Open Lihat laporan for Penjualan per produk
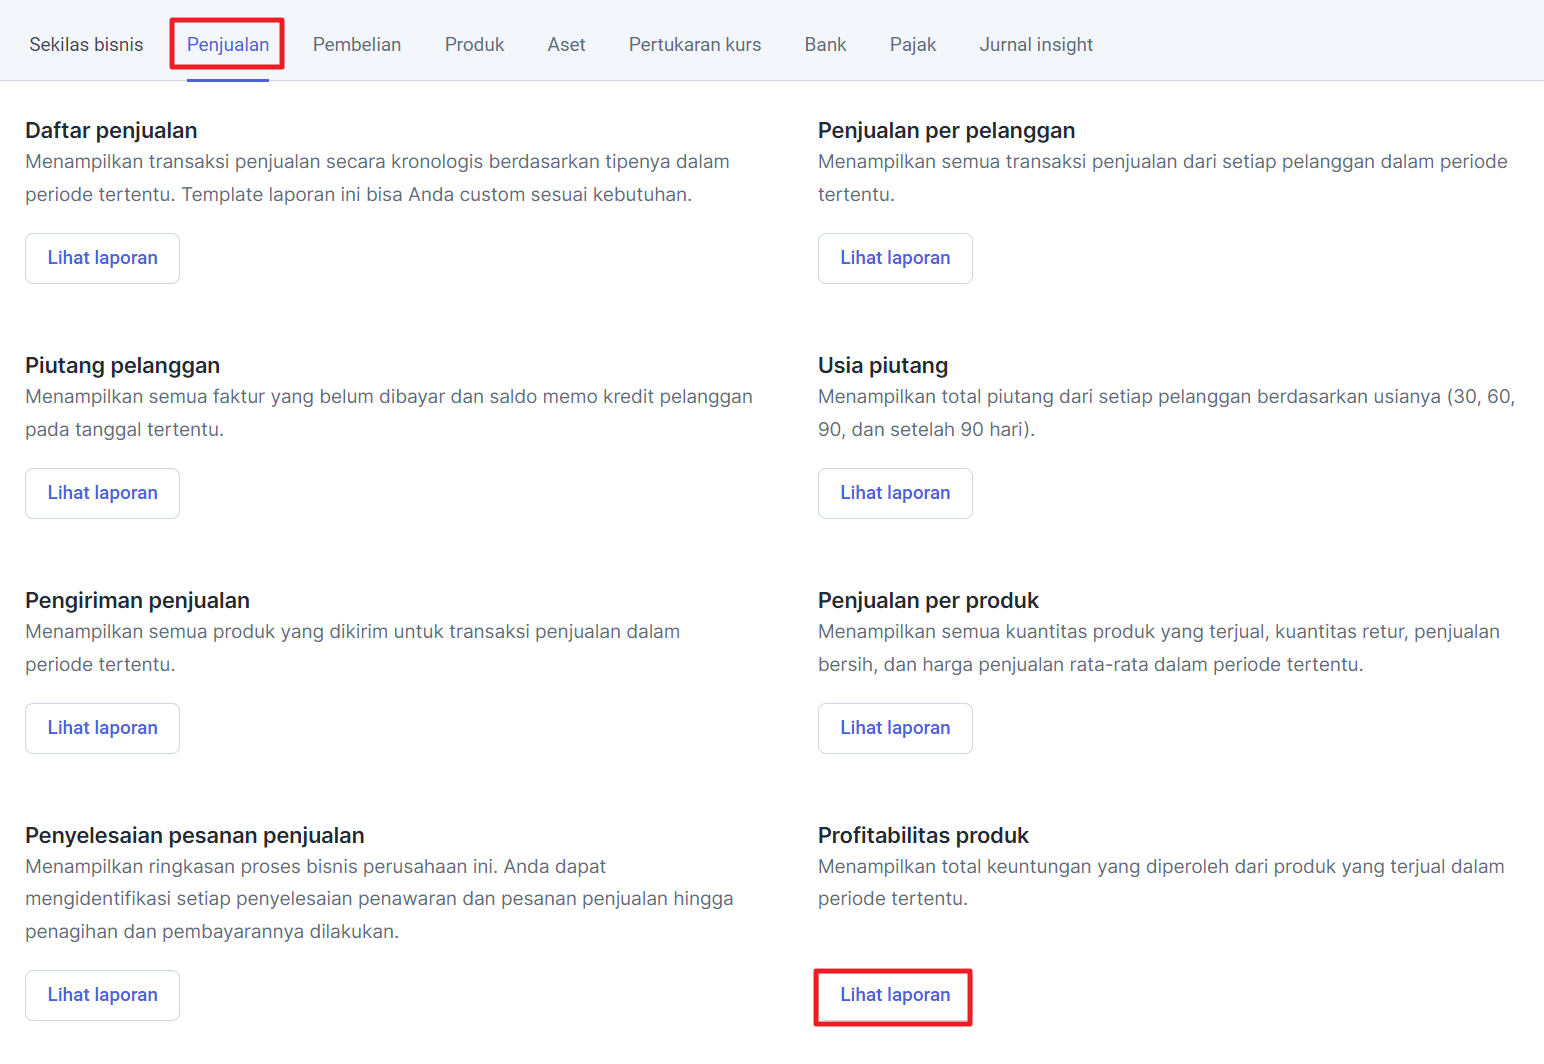 895,728
